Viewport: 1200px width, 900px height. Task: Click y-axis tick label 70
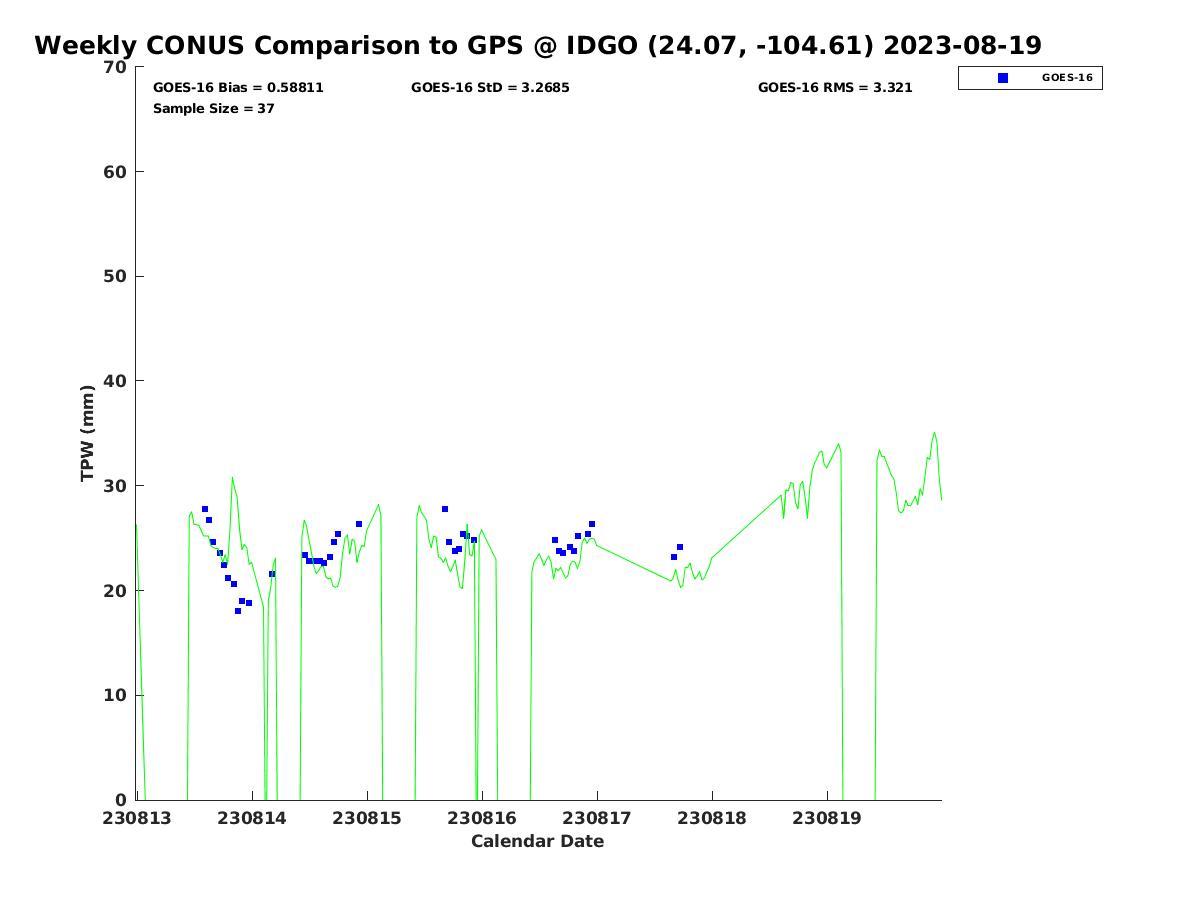116,67
